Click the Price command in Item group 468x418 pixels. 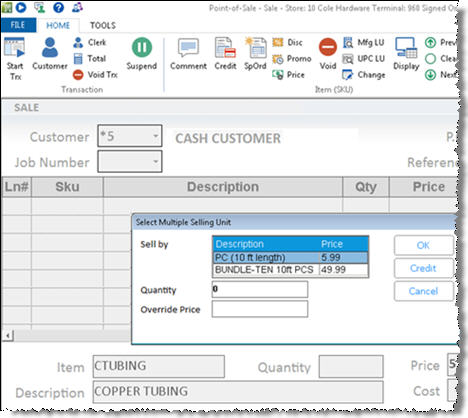288,75
